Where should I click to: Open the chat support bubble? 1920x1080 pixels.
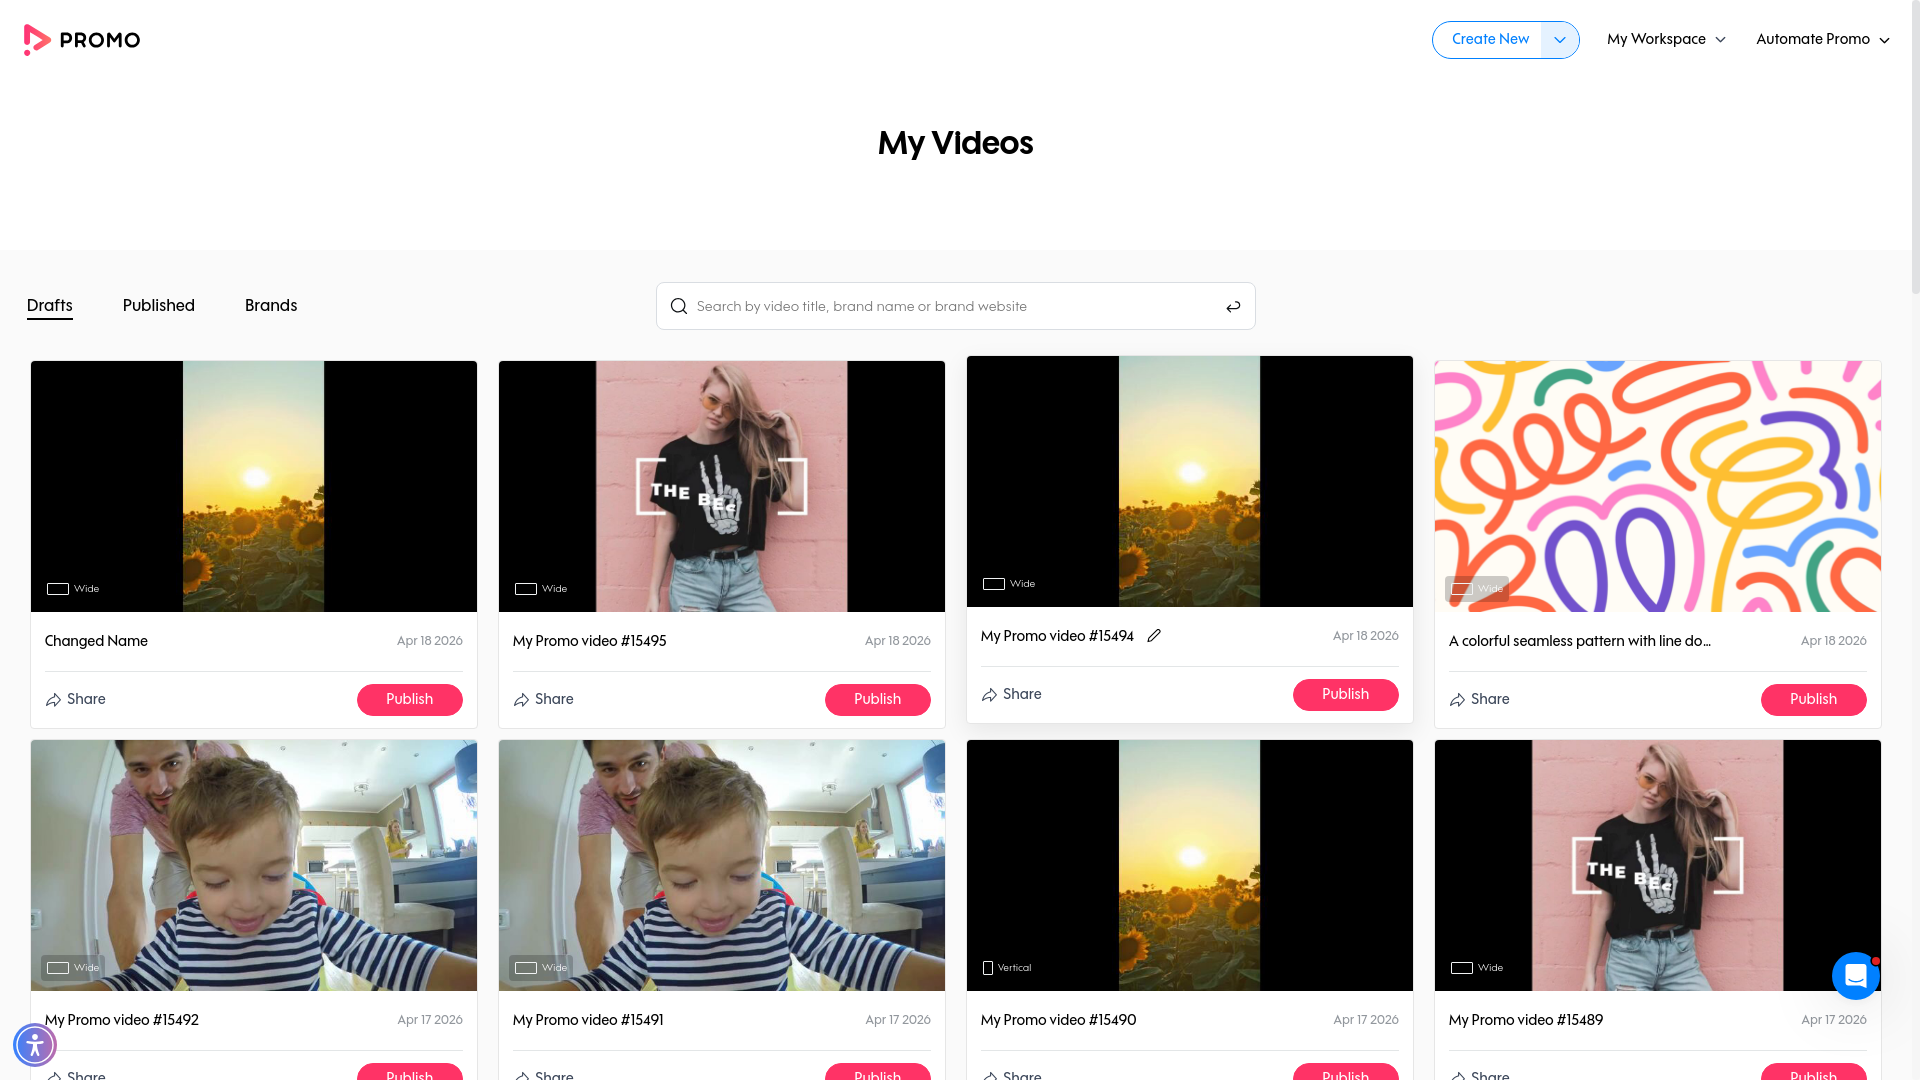click(x=1855, y=975)
